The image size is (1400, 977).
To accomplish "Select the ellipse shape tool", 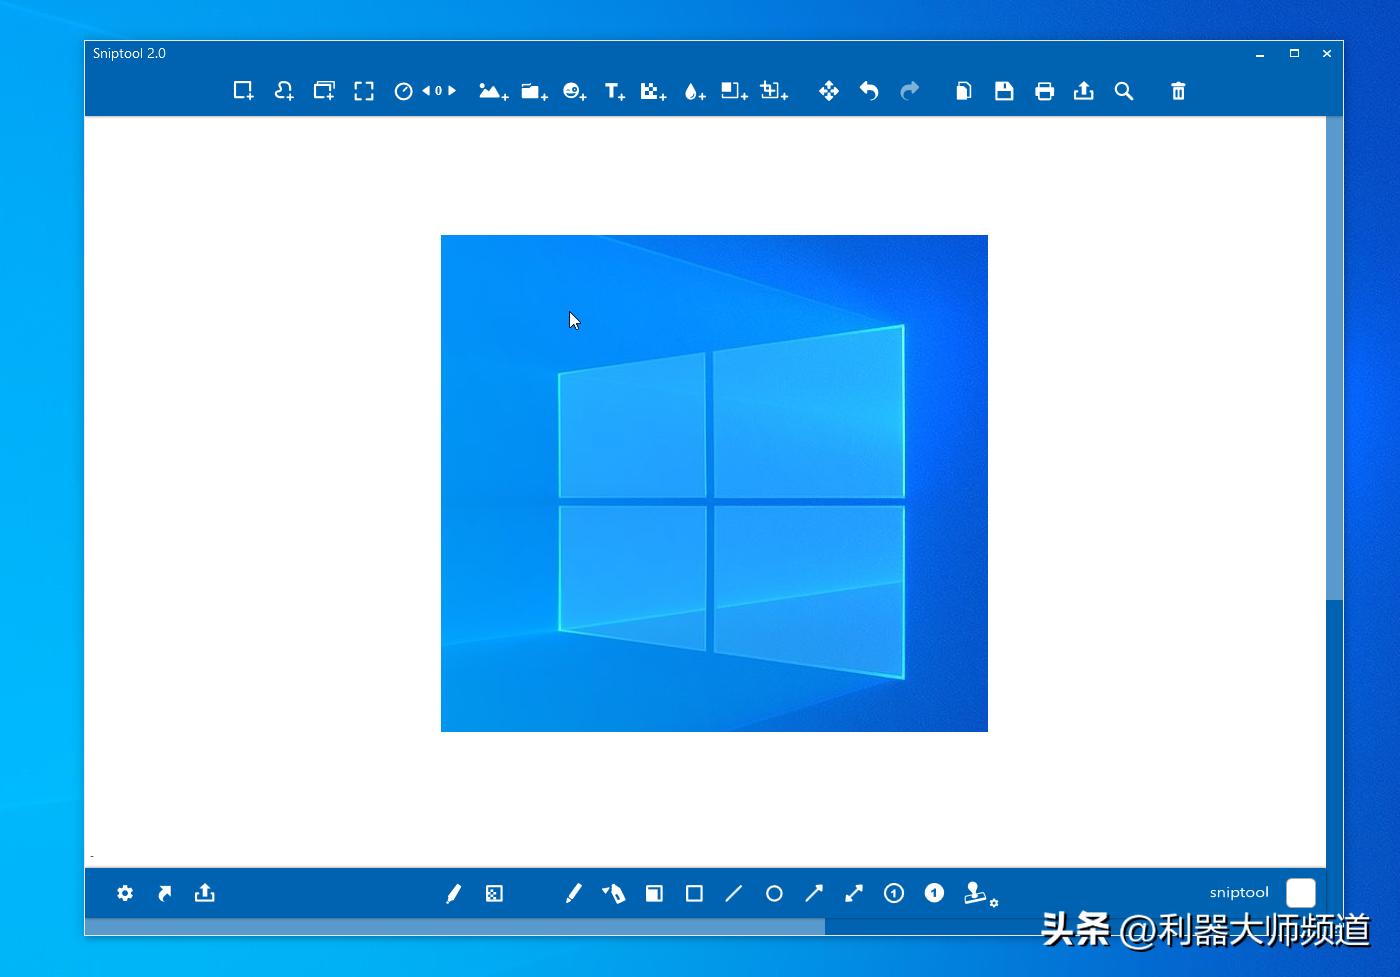I will [x=774, y=893].
